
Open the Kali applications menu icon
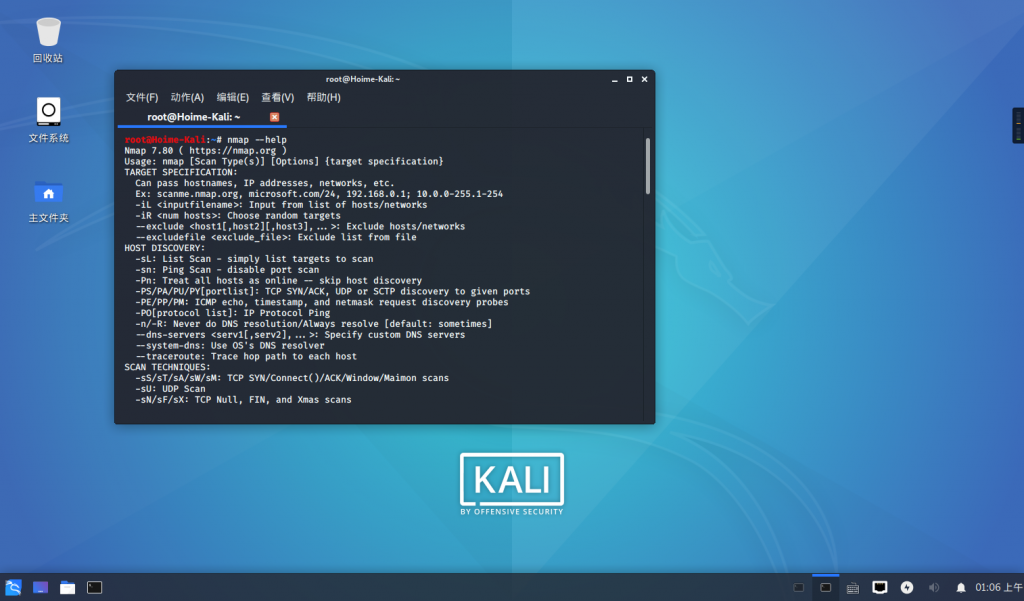[13, 587]
